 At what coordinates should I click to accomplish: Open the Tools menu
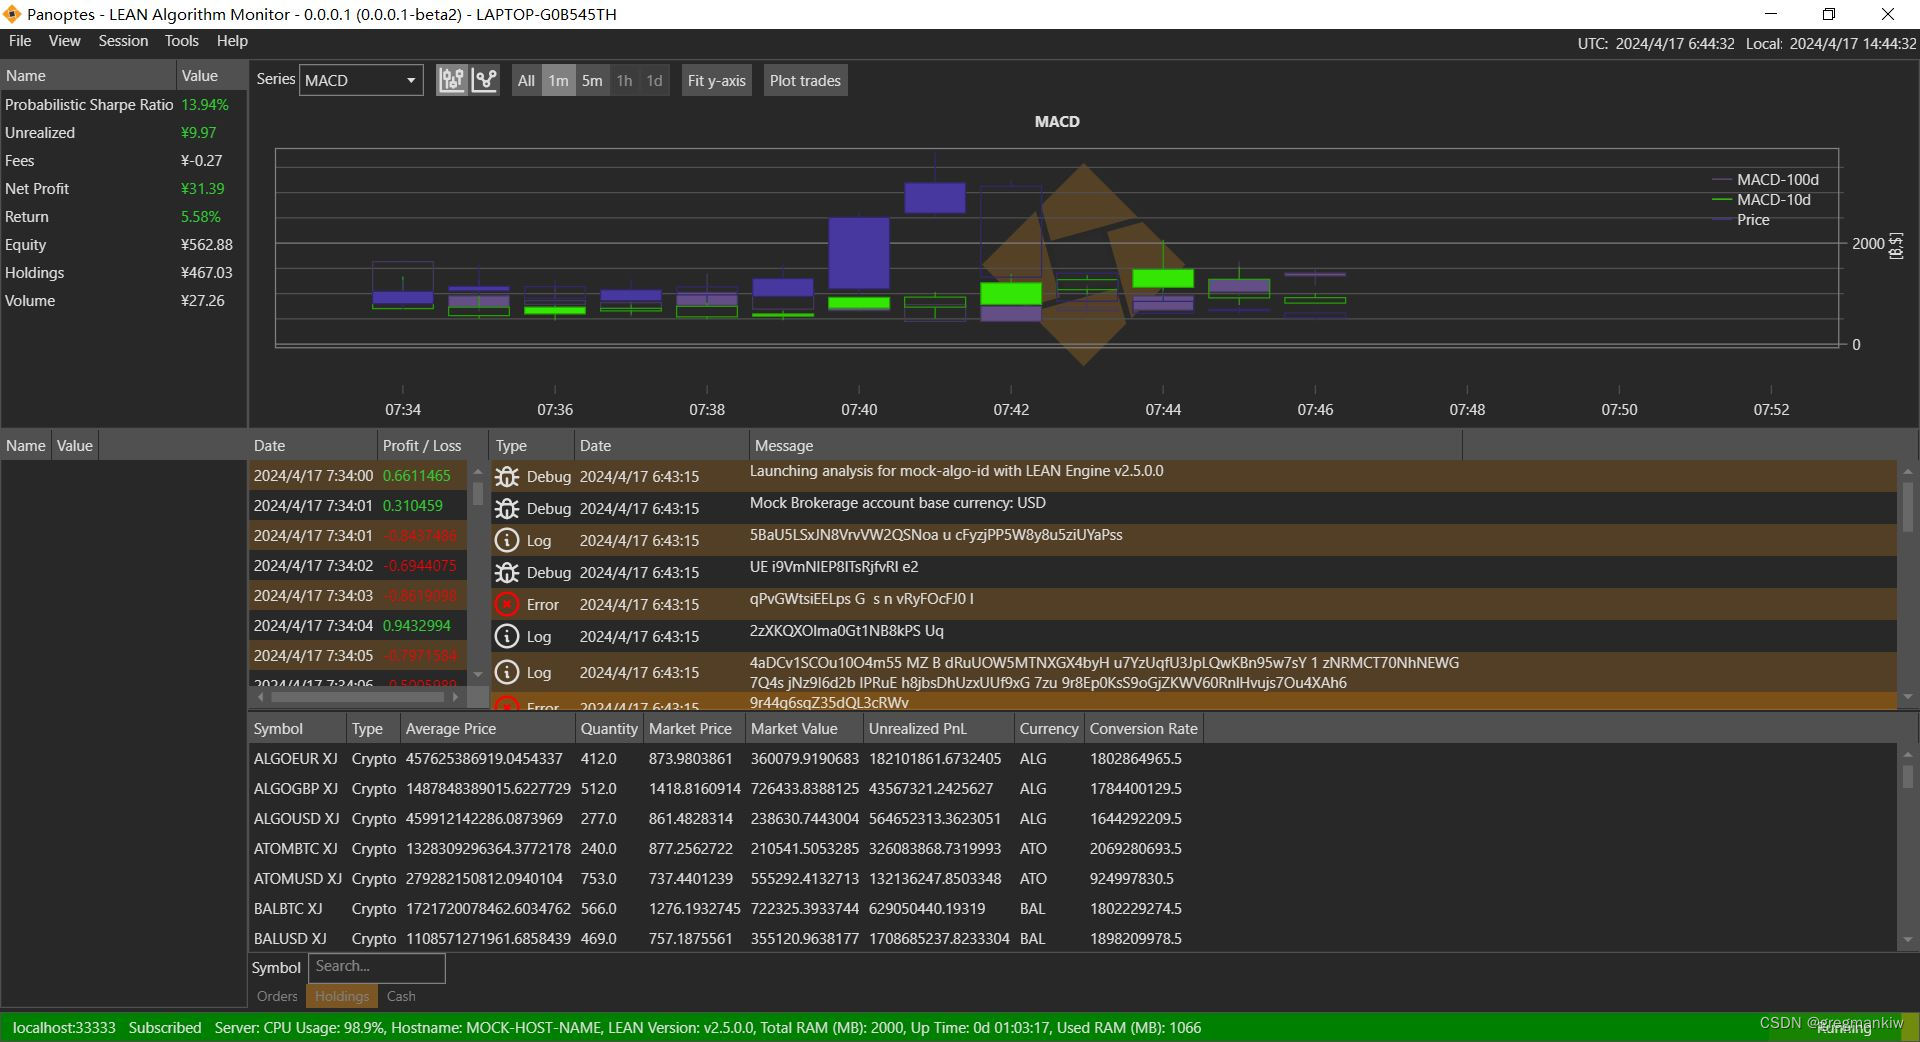coord(181,41)
